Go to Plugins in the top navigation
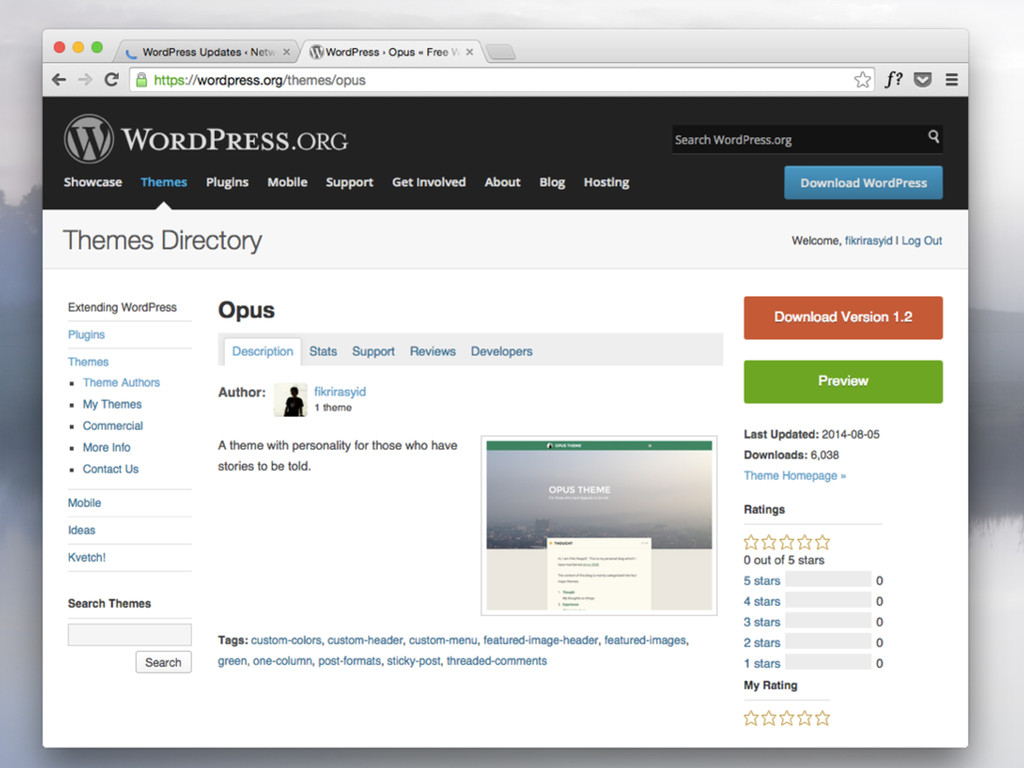 pos(227,182)
